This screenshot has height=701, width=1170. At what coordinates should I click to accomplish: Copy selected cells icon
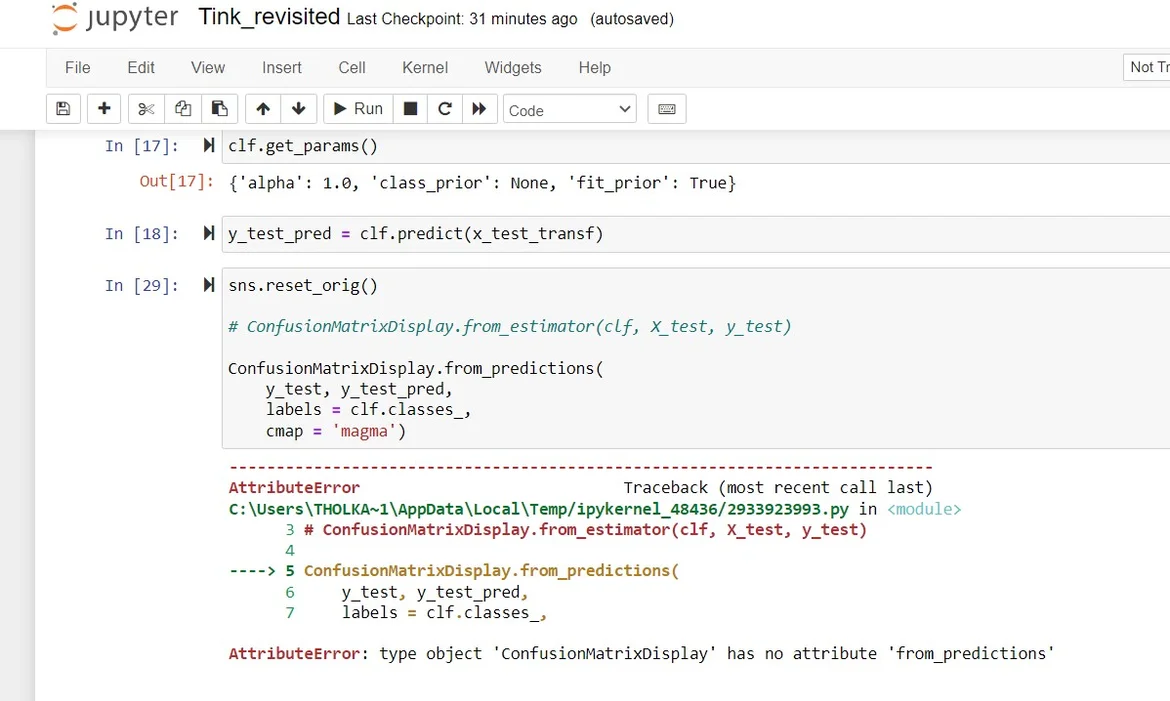click(x=182, y=109)
